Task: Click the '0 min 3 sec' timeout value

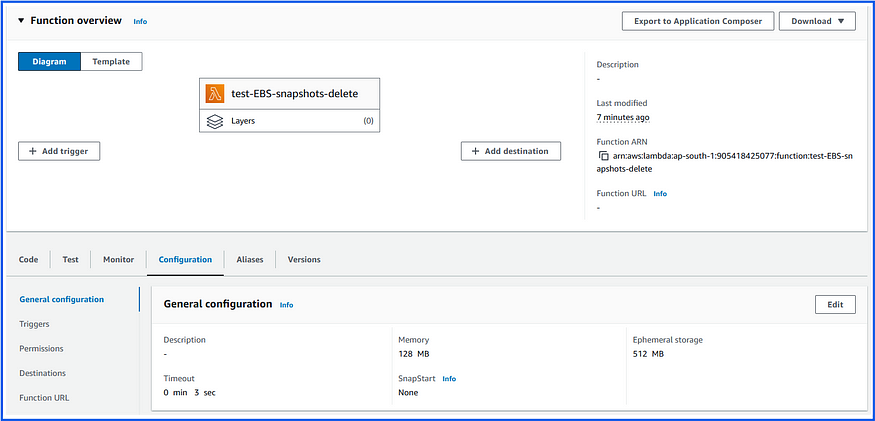Action: click(189, 393)
